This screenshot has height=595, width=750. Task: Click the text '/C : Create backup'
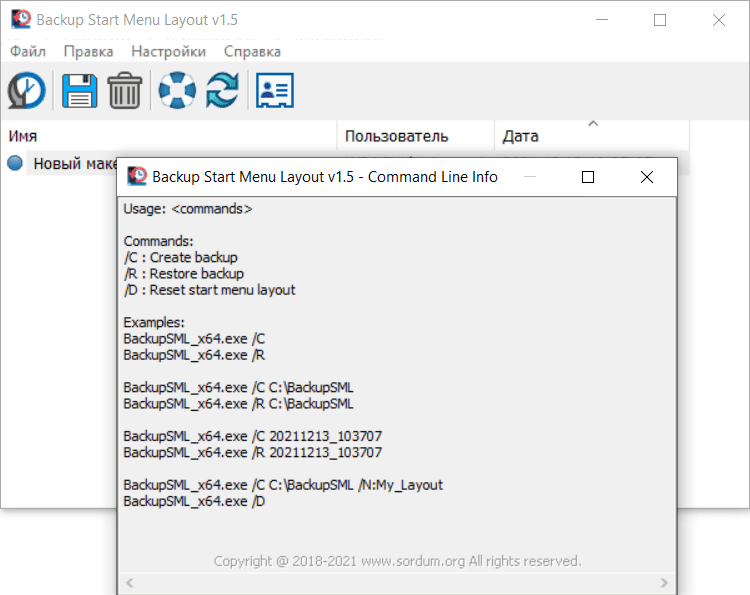(x=180, y=257)
